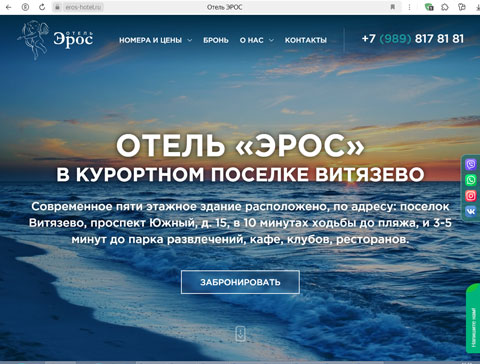Open the extensions puzzle icon
This screenshot has height=364, width=480.
(x=445, y=7)
